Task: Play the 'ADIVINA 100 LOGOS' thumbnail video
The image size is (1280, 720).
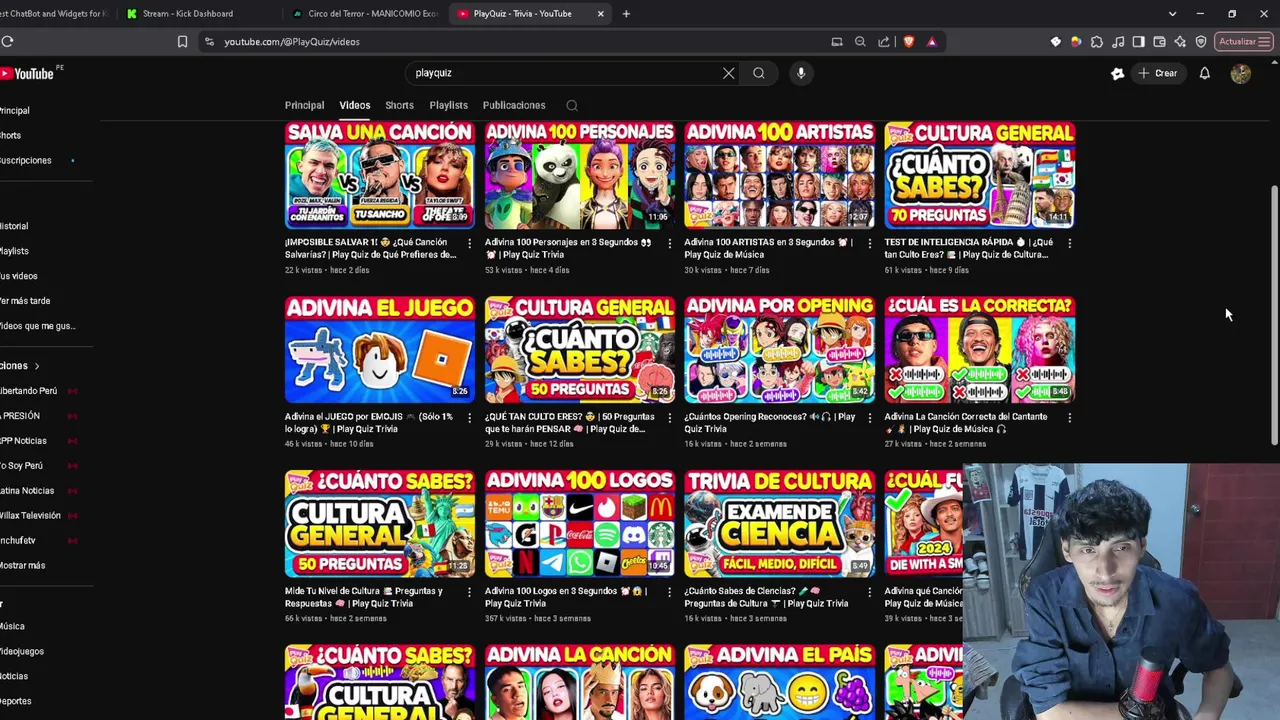Action: click(x=580, y=524)
